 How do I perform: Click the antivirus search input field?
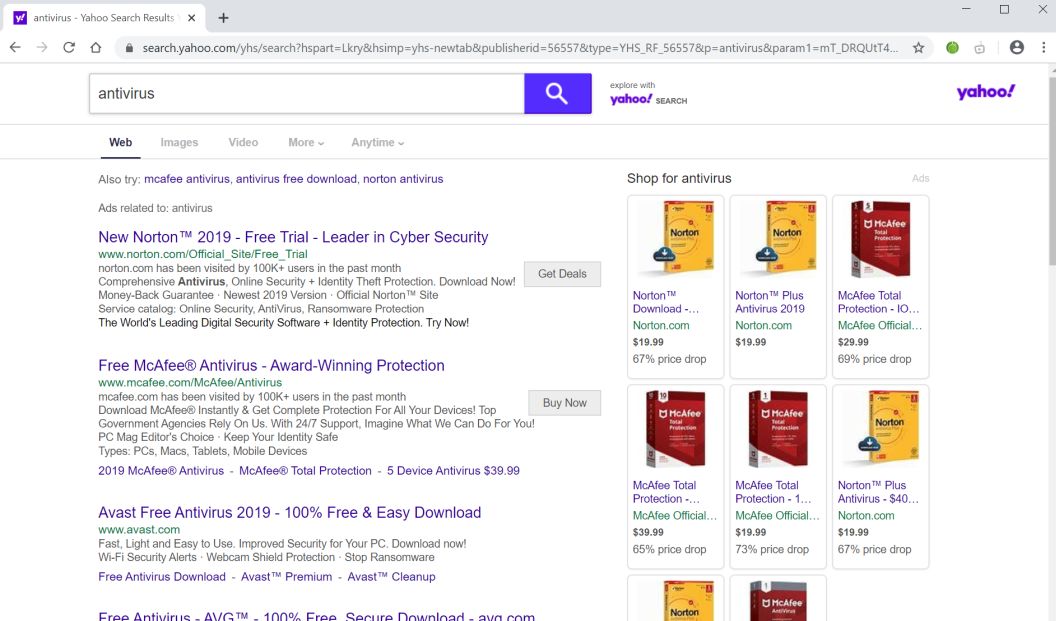tap(306, 94)
